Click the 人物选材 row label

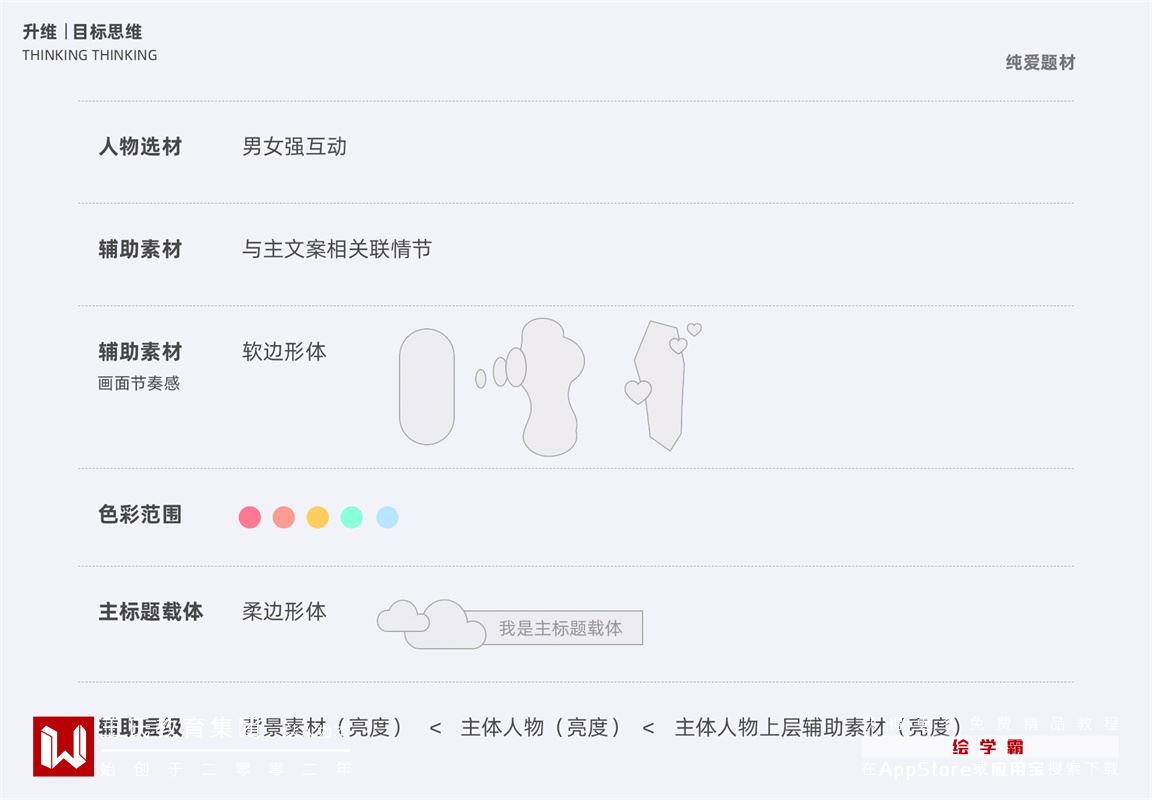click(140, 147)
